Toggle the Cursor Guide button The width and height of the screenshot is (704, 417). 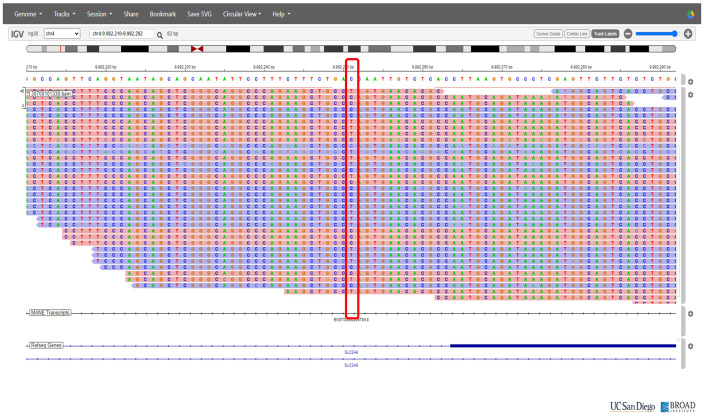(x=549, y=34)
